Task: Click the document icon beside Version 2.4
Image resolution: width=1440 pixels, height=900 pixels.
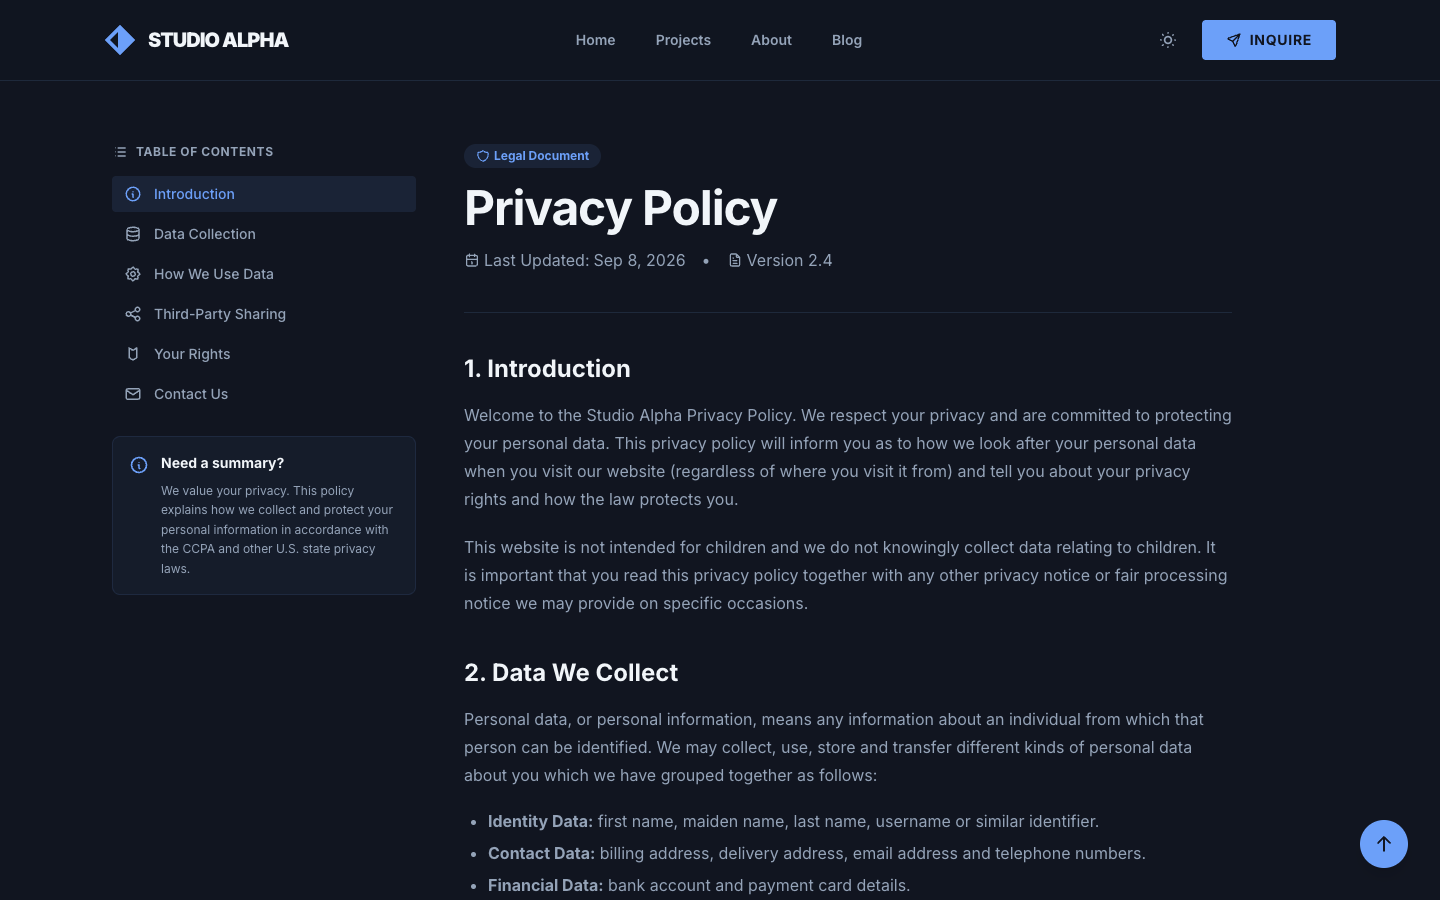Action: point(735,260)
